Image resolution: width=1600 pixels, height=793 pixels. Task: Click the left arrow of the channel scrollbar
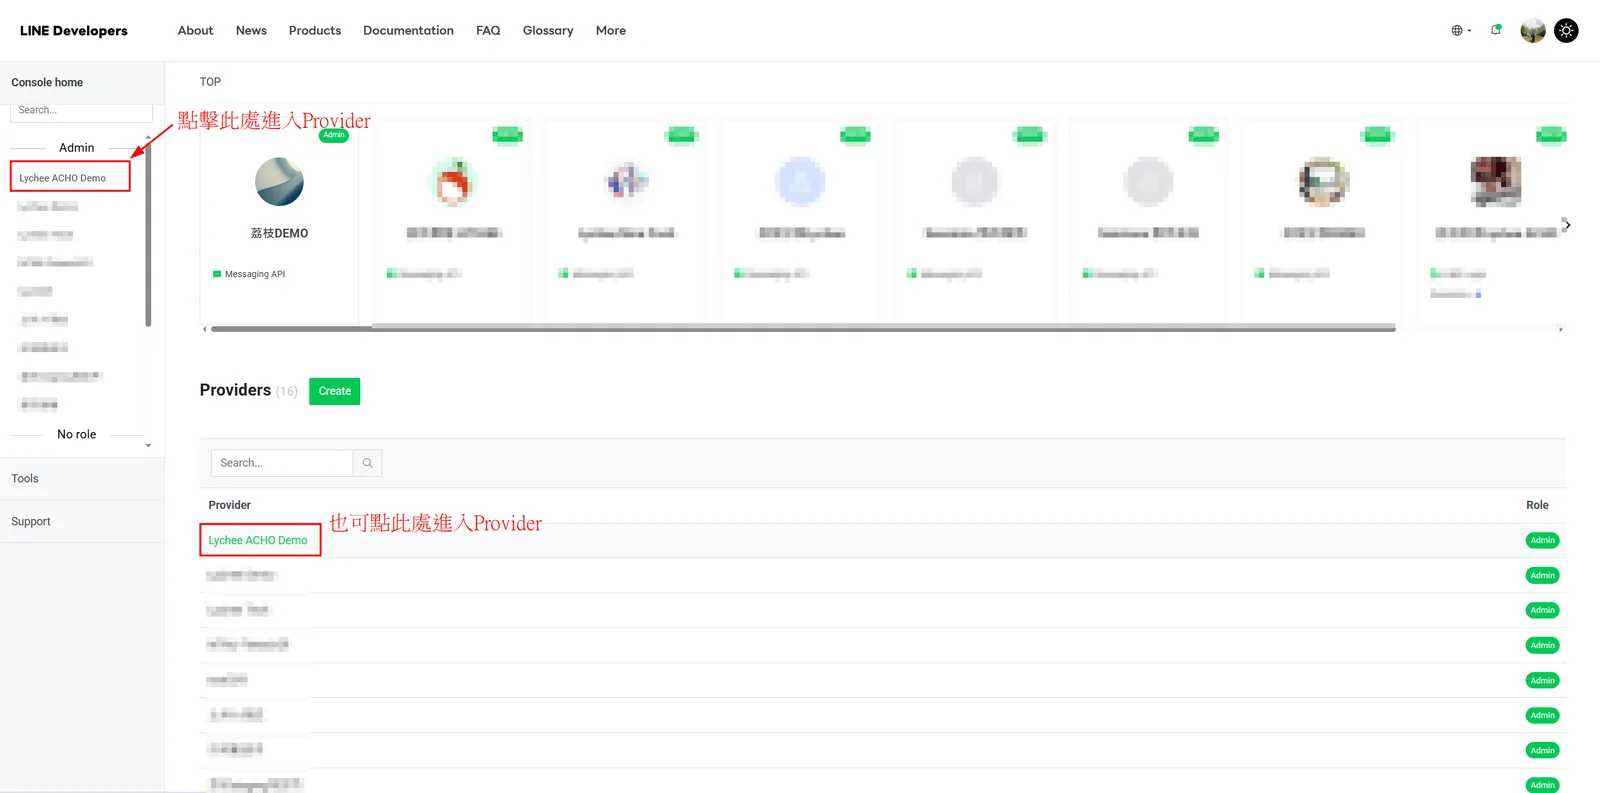[x=204, y=328]
